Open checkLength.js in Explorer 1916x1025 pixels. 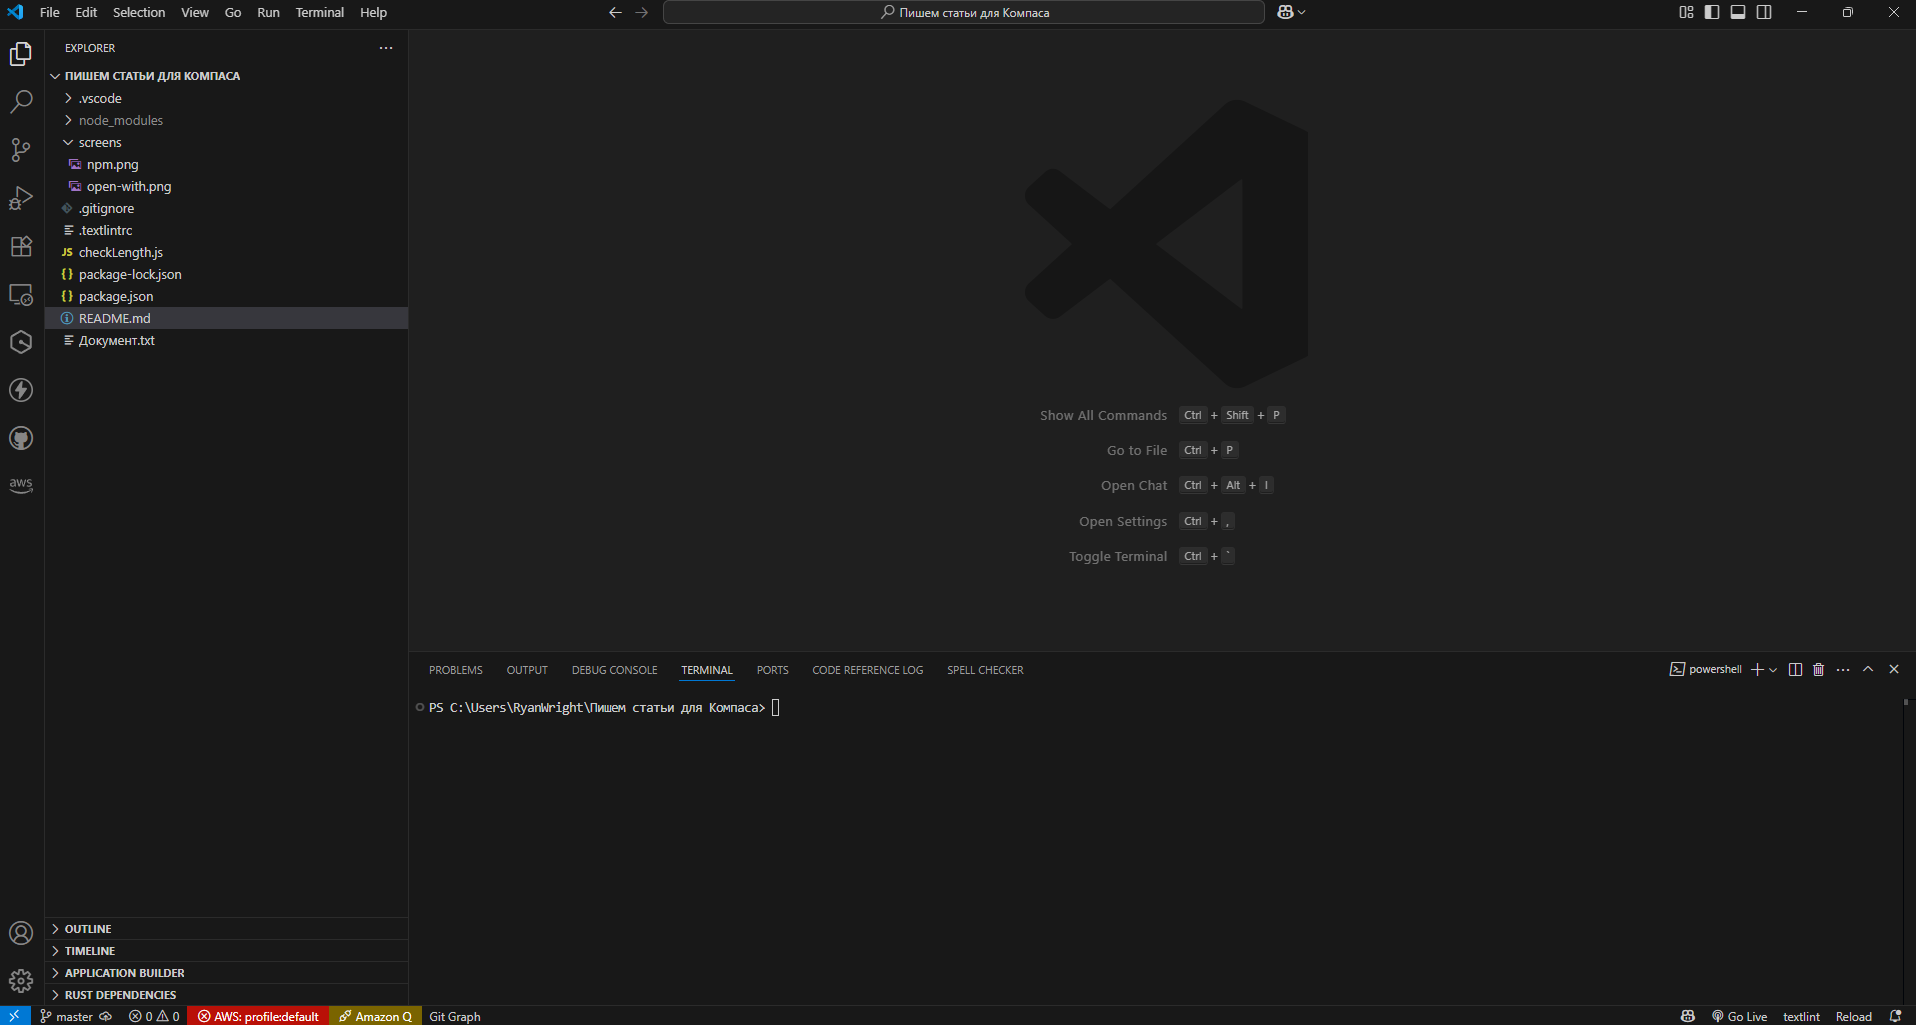226,252
